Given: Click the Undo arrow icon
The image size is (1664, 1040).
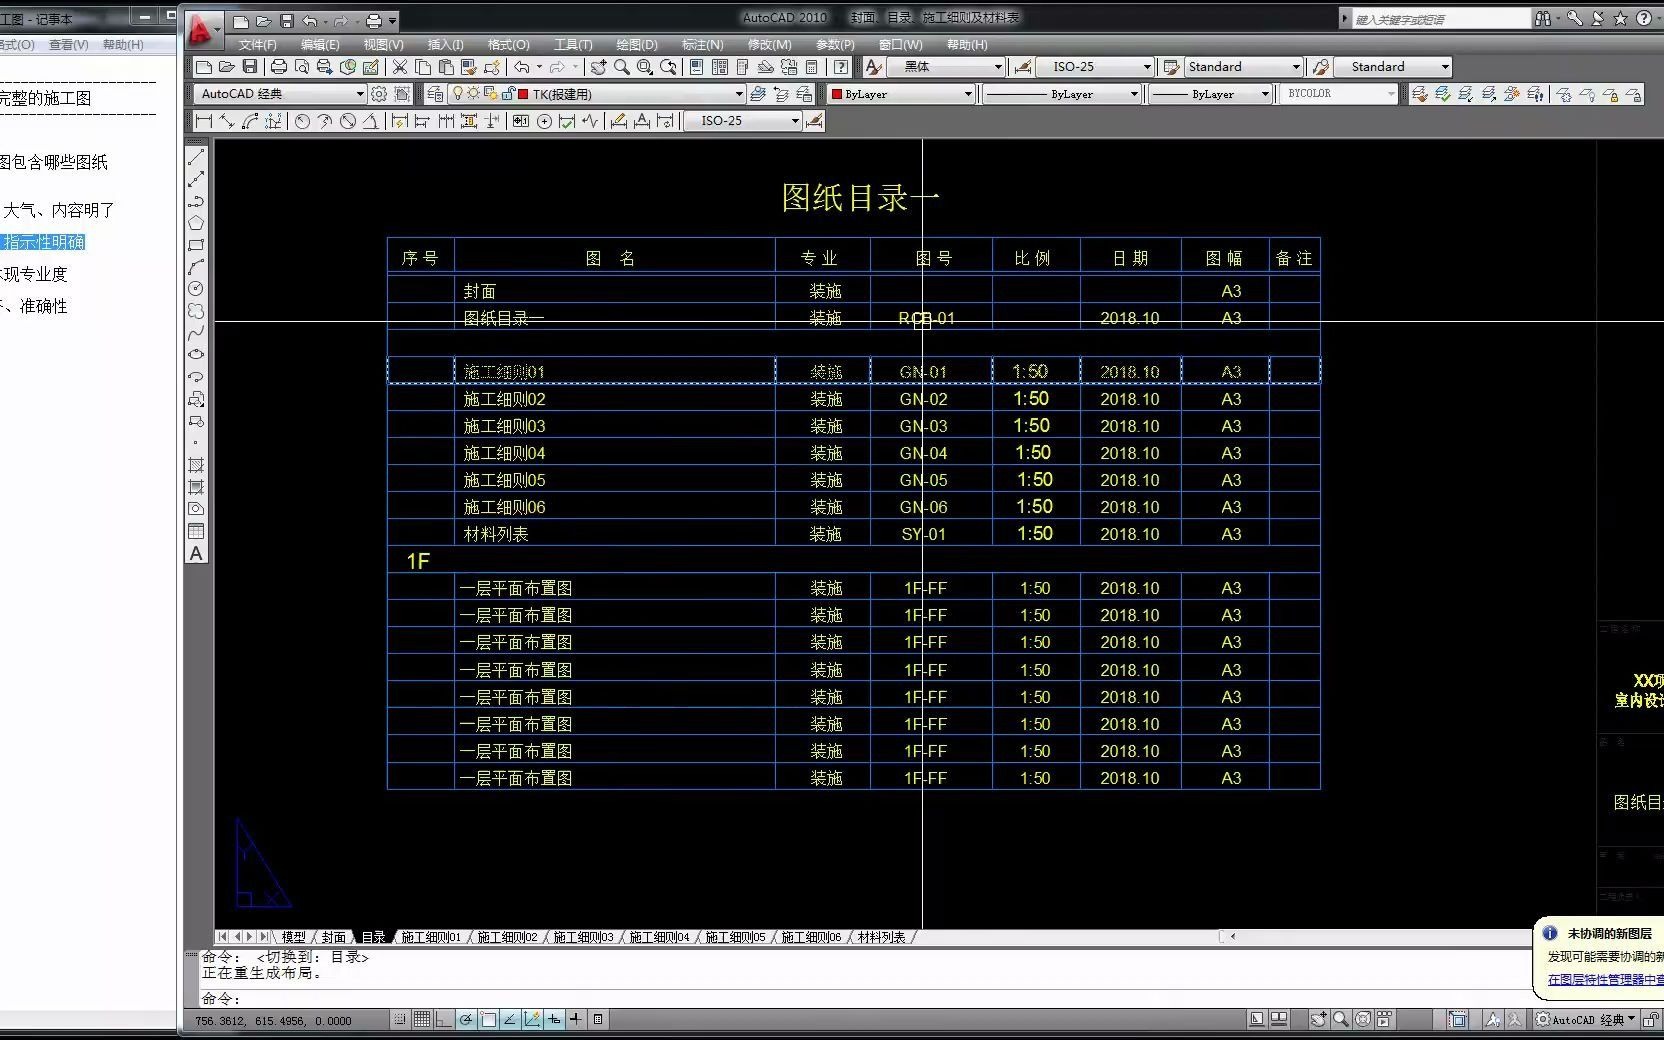Looking at the screenshot, I should tap(522, 66).
